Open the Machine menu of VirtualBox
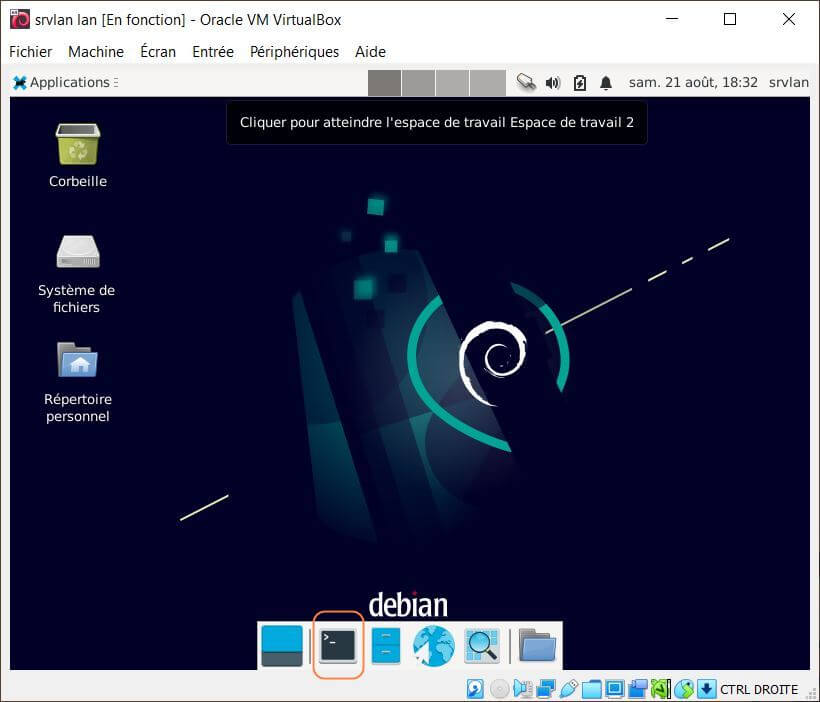820x702 pixels. coord(95,51)
